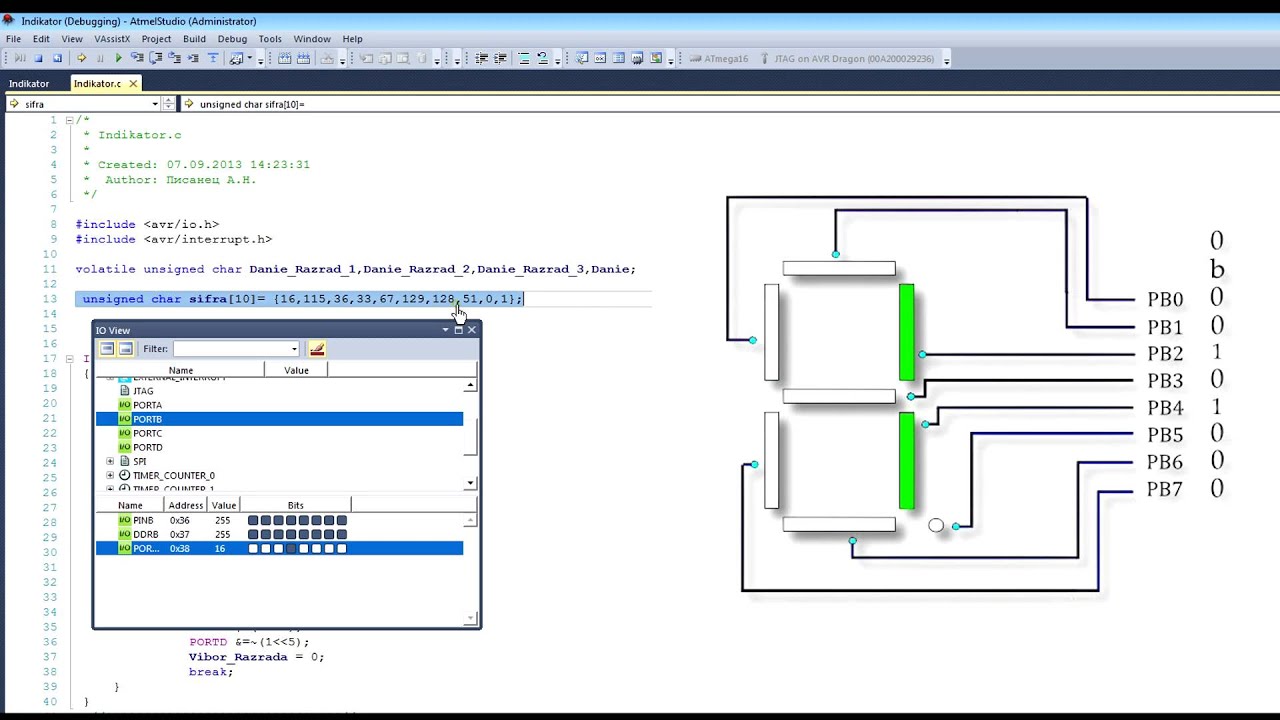Expand the SPI tree node
Screen dimensions: 1280x720
[x=110, y=461]
